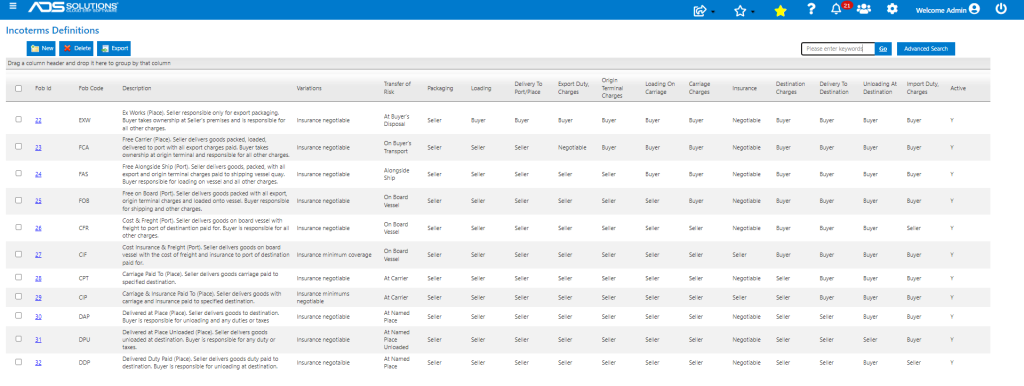Screen dimensions: 1024x386
Task: Open Fob Id 30 link
Action: (x=39, y=317)
